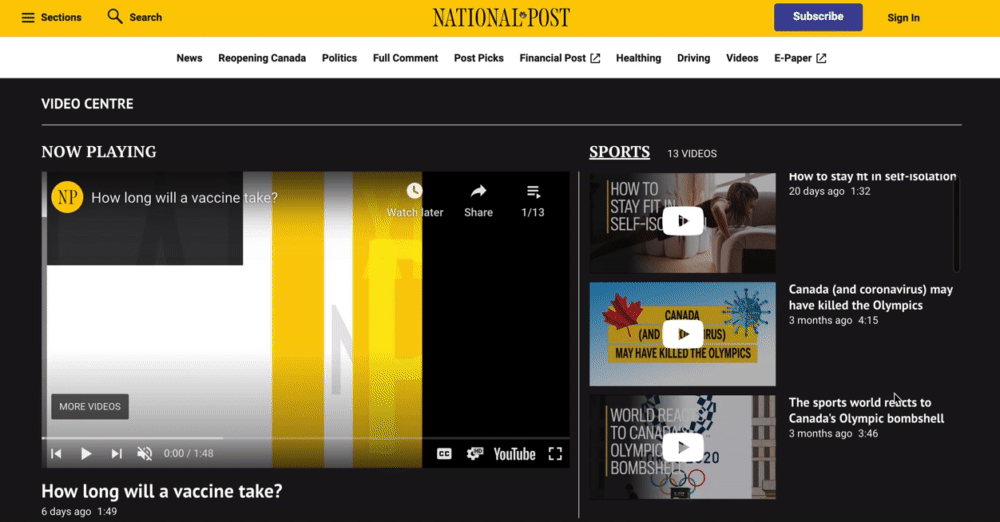Click the VIDEO CENTRE heading
This screenshot has width=1000, height=522.
[87, 103]
